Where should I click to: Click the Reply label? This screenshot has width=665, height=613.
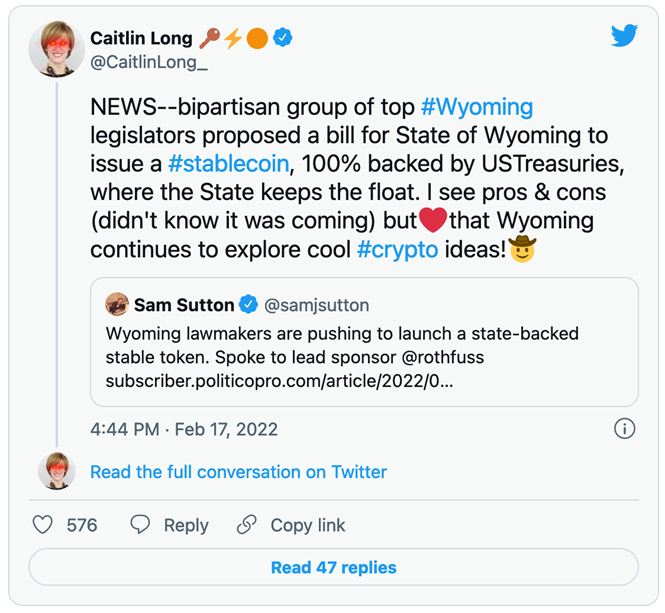coord(186,525)
